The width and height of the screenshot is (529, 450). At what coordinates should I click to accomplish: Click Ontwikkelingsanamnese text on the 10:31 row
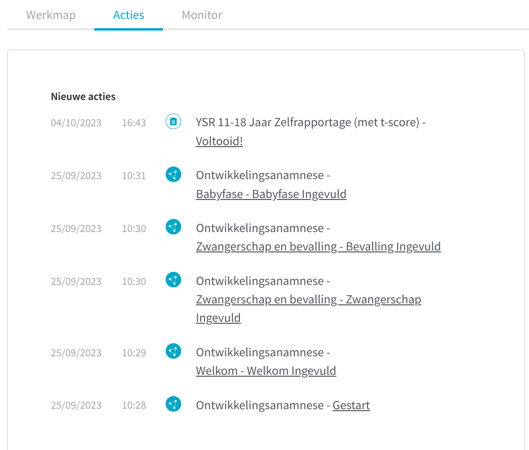click(x=260, y=175)
